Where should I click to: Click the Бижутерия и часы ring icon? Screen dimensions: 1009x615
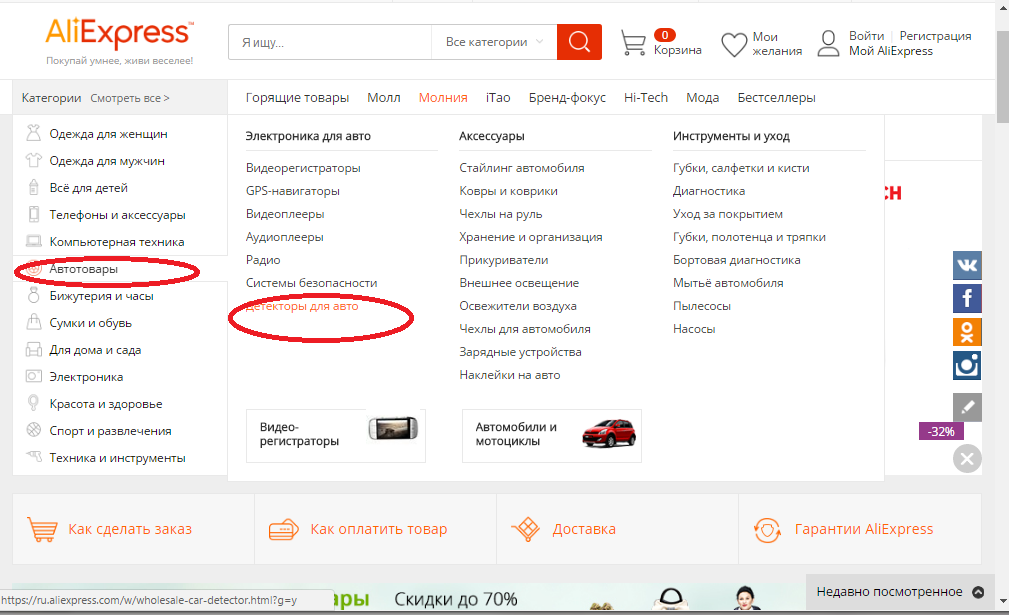33,295
